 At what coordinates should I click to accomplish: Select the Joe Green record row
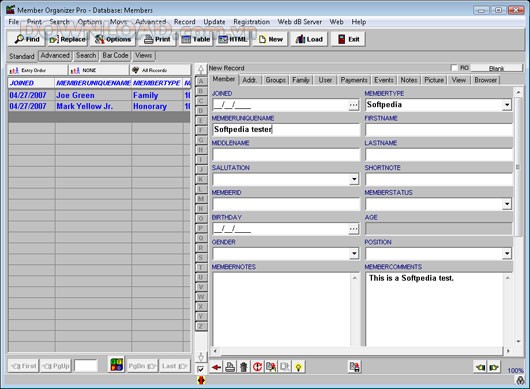99,95
